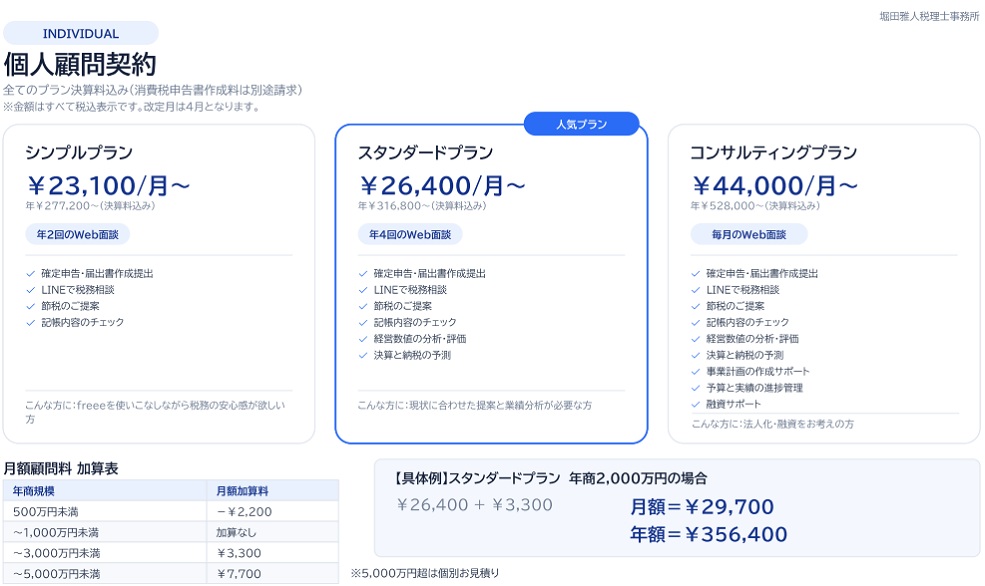The image size is (985, 586).
Task: Click シンプルプラン checkmark beside 確定申告・届出書作成提出
Action: pyautogui.click(x=30, y=274)
